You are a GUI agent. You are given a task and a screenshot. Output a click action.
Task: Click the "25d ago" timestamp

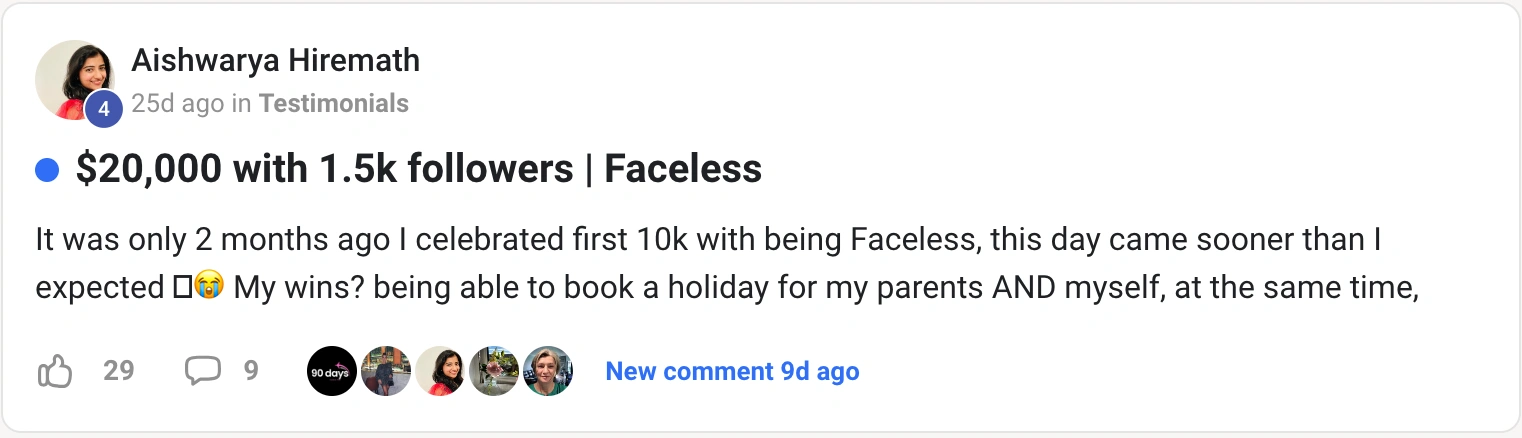177,103
